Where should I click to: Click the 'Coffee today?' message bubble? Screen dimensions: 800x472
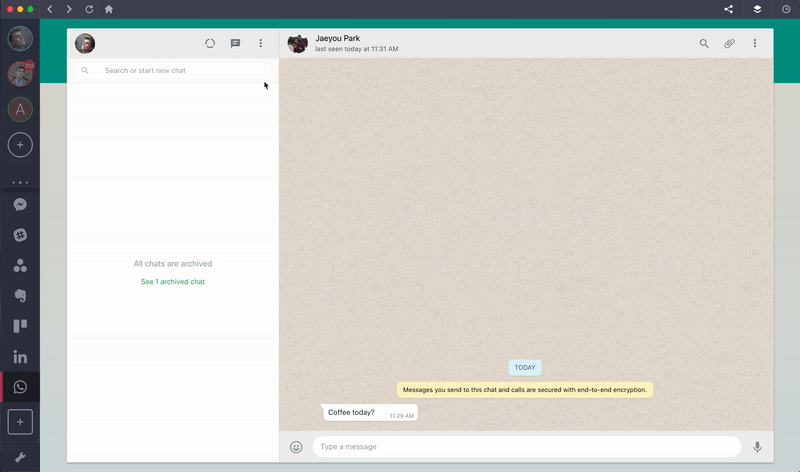(370, 413)
